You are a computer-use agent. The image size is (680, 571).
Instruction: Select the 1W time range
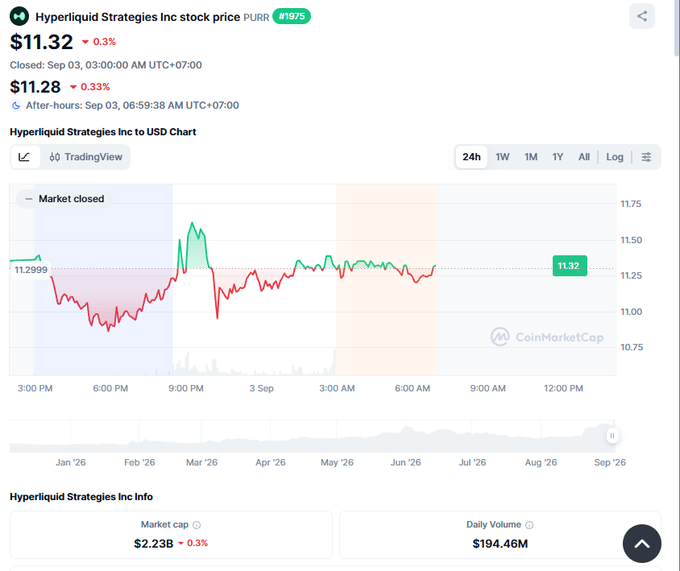point(502,157)
